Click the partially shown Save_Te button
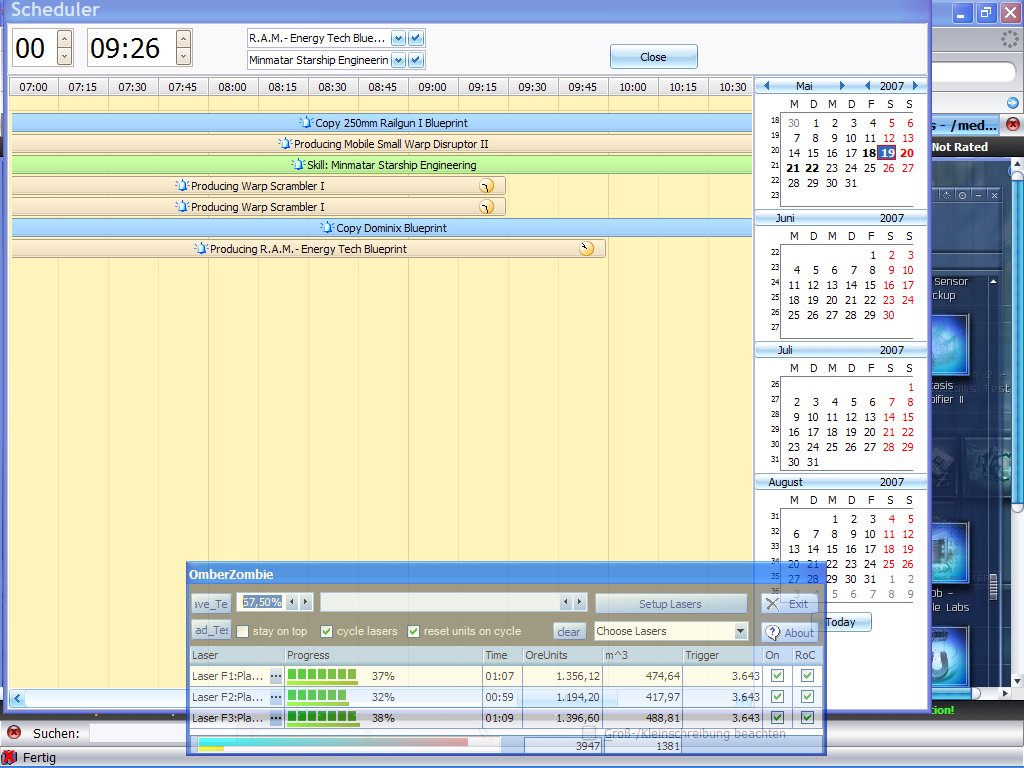This screenshot has width=1024, height=768. 211,603
